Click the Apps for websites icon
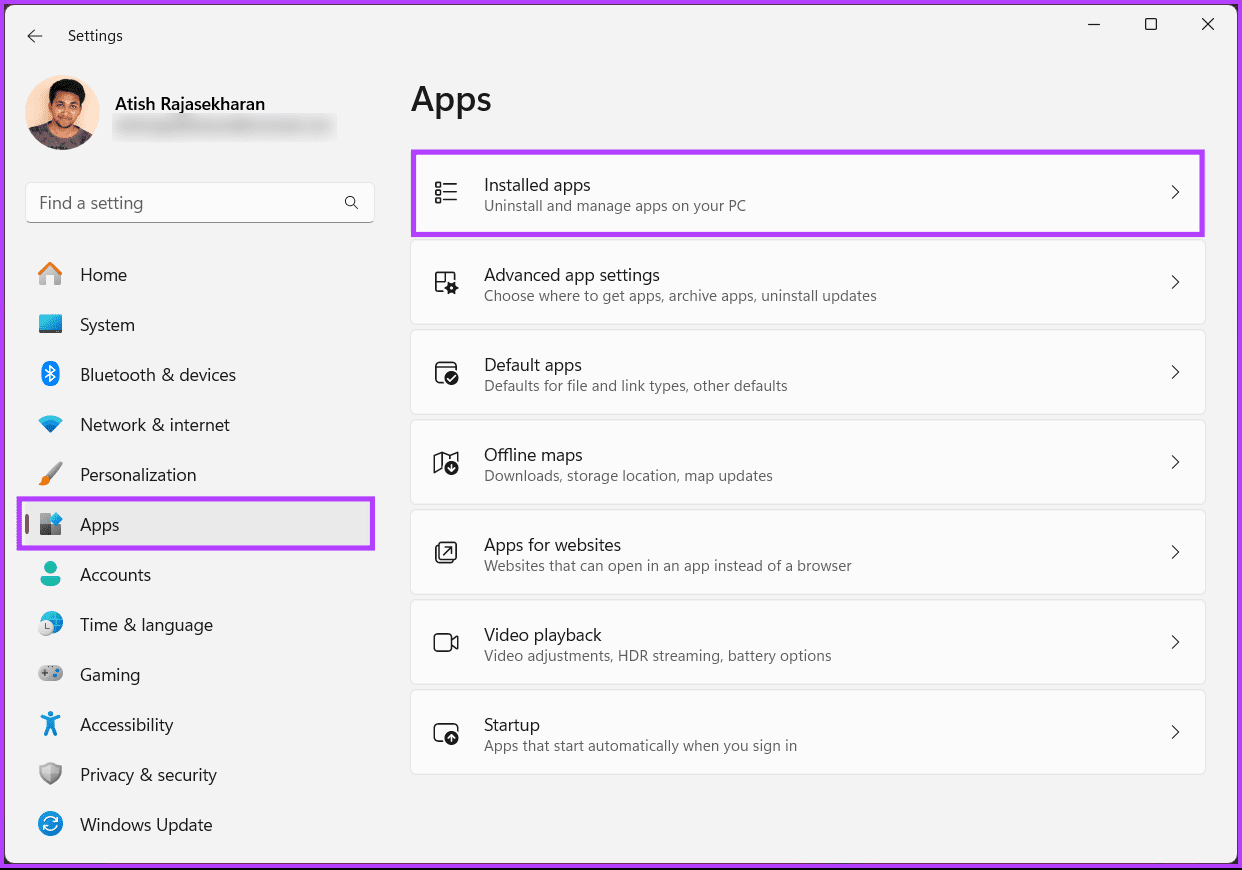The width and height of the screenshot is (1242, 870). click(x=446, y=553)
